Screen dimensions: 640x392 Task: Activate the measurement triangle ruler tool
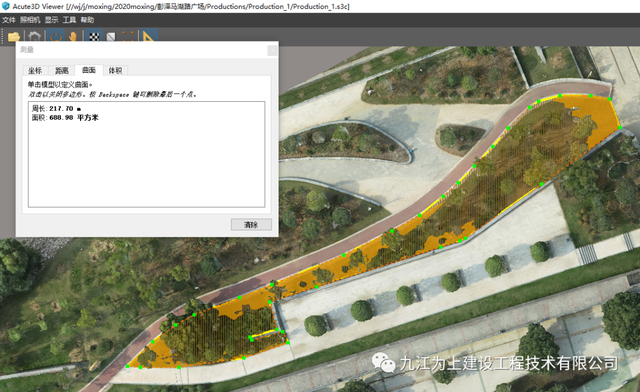point(149,36)
